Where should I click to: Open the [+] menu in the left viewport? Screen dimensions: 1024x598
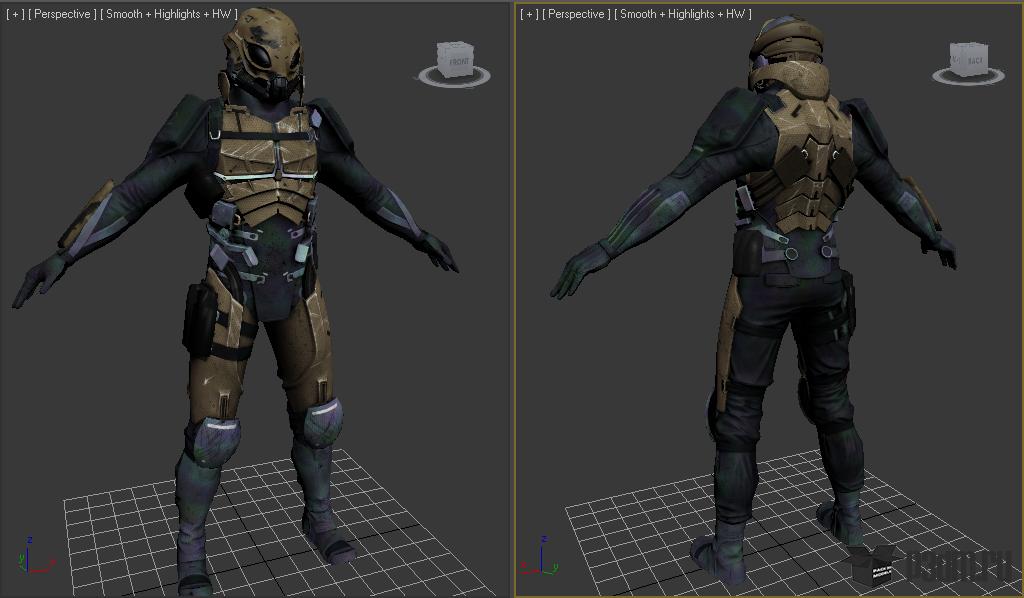click(15, 14)
